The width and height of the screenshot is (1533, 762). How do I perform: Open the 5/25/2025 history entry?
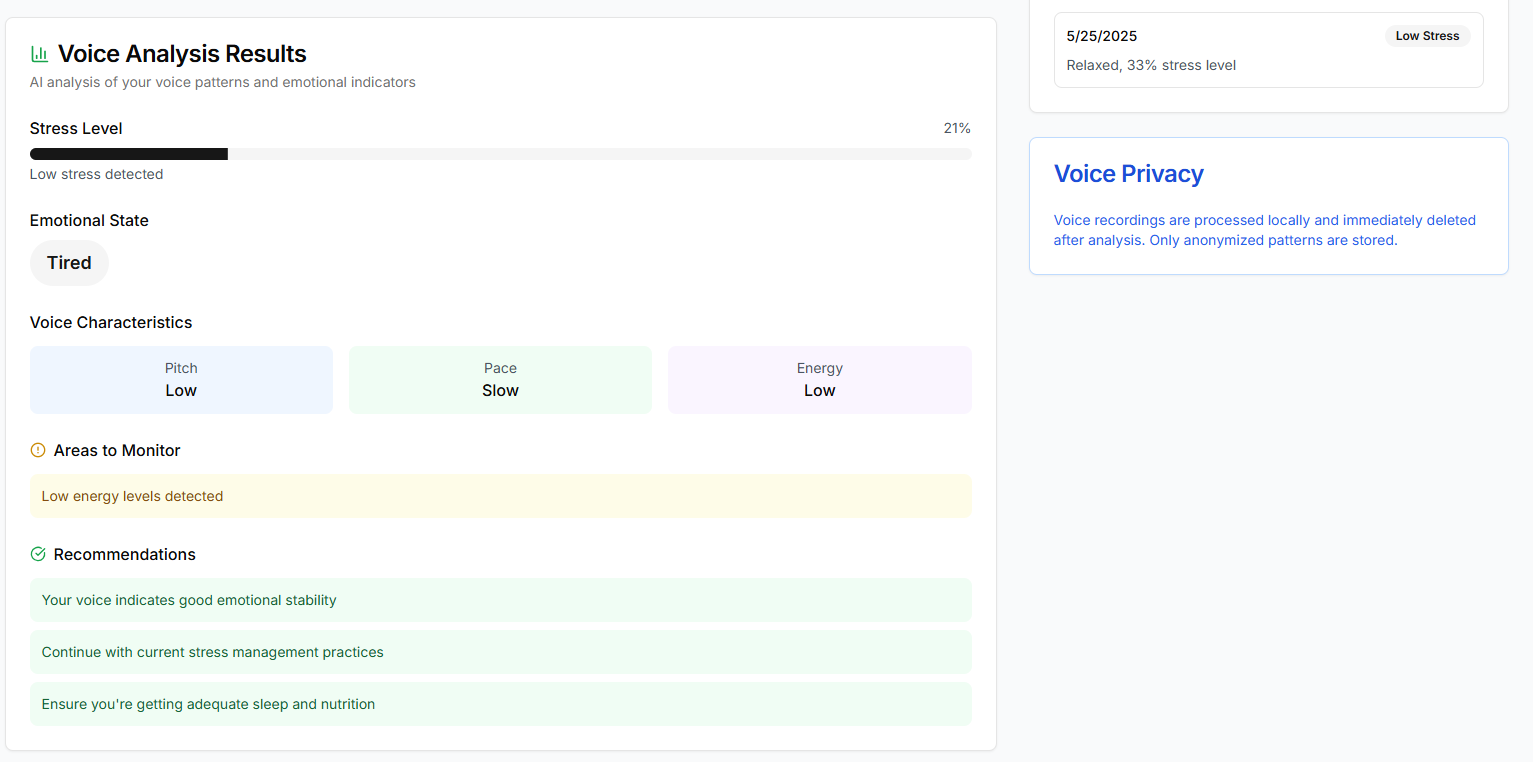[x=1268, y=50]
